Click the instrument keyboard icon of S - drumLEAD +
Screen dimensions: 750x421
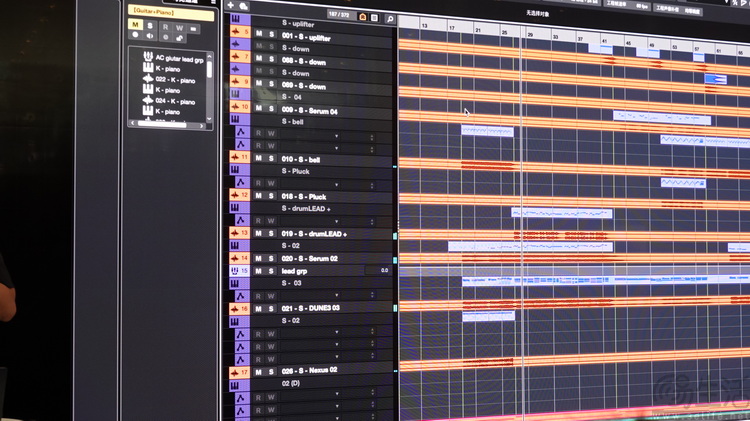(x=235, y=207)
